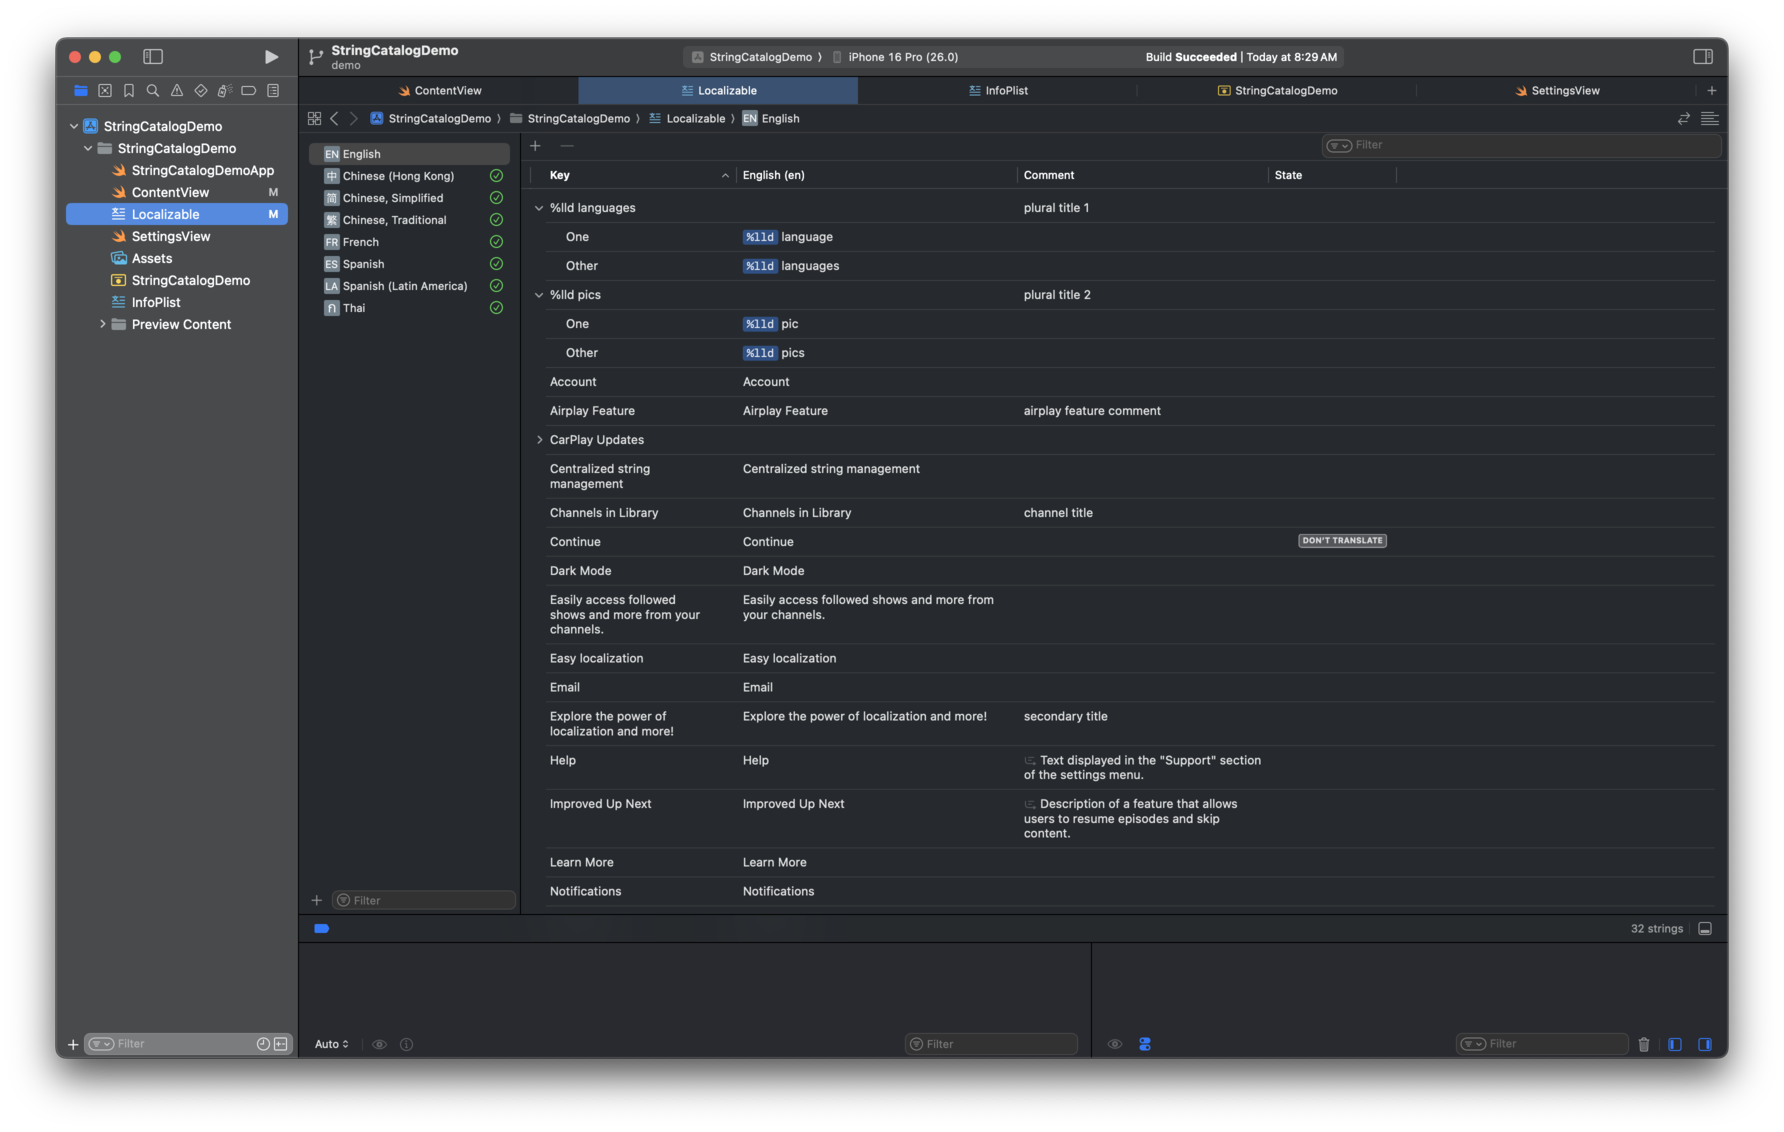Expand the Preview Content folder
This screenshot has width=1784, height=1132.
point(102,325)
